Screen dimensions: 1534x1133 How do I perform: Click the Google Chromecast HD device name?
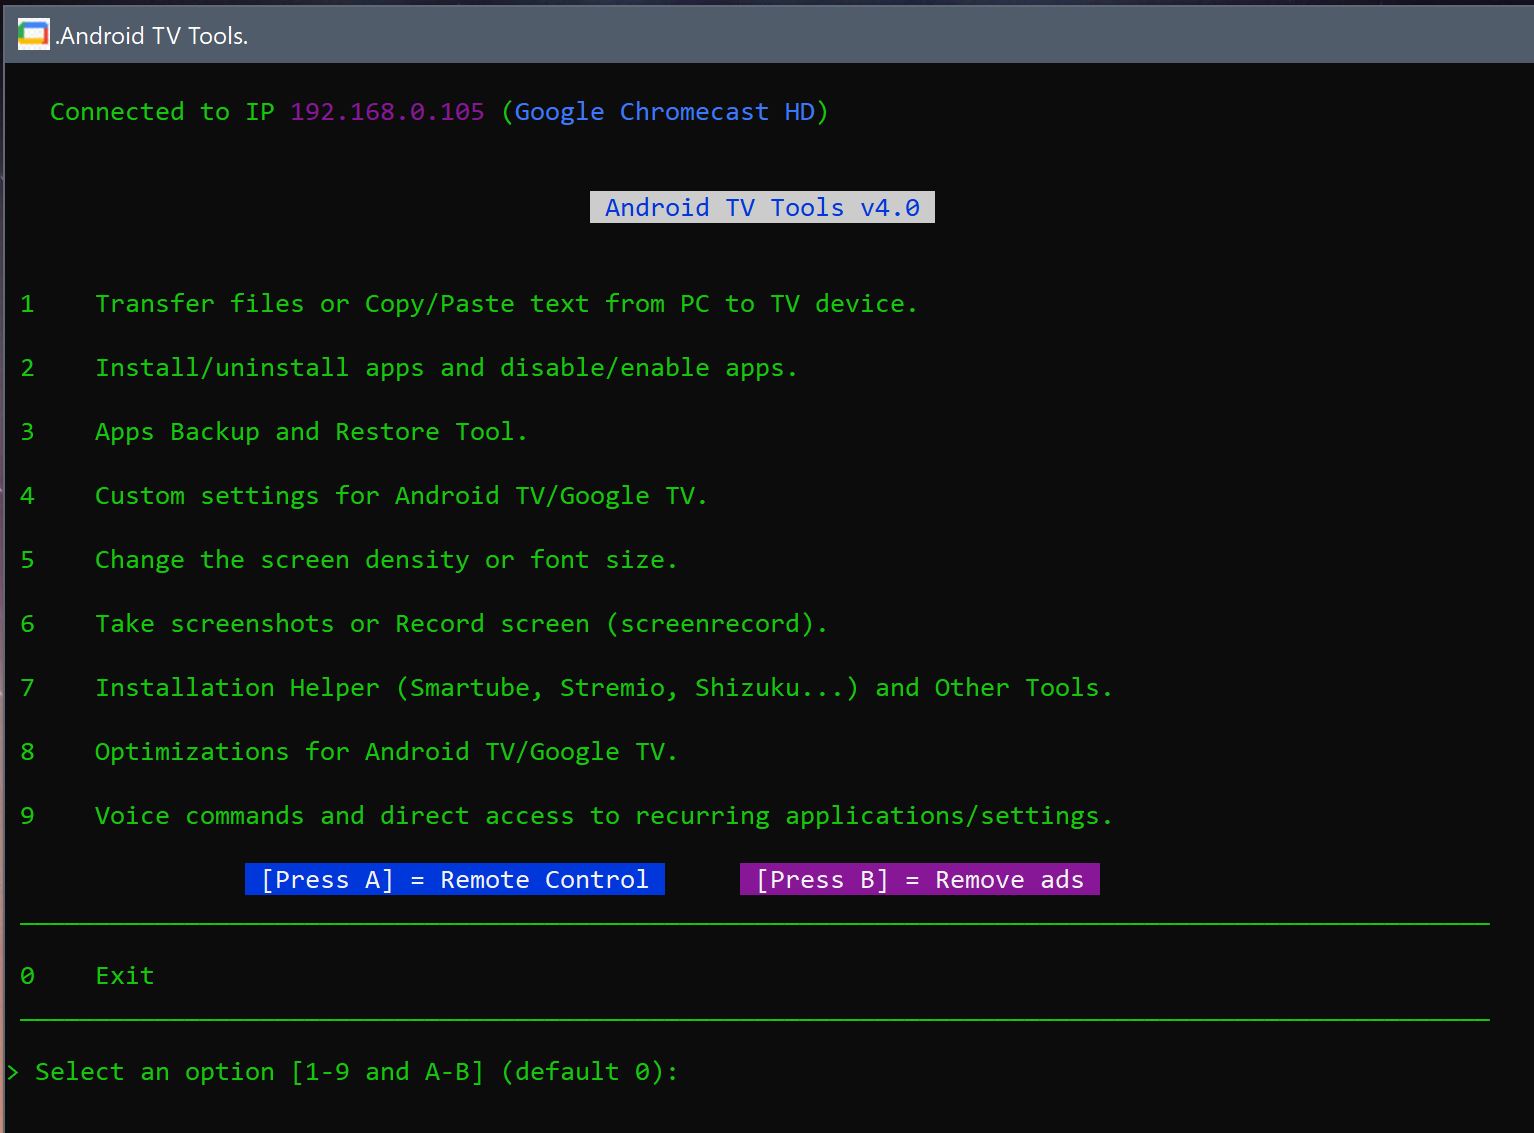(x=664, y=112)
